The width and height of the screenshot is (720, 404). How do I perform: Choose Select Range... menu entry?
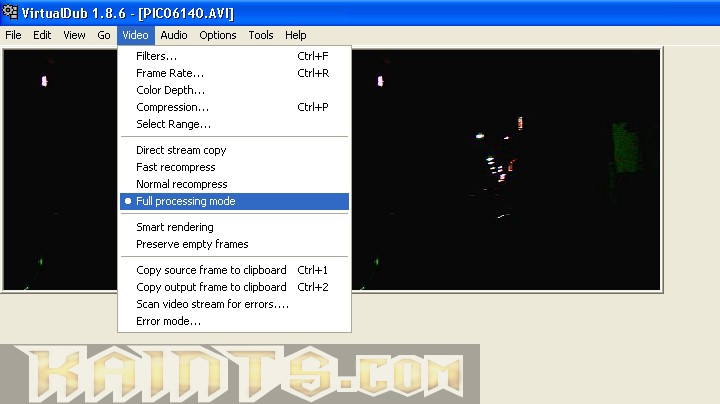(234, 124)
